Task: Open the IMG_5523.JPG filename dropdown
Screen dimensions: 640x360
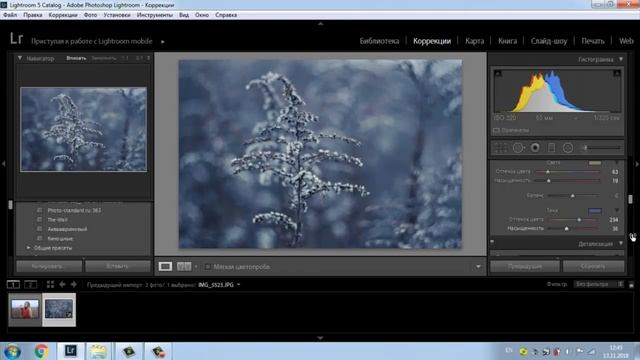Action: [x=238, y=285]
